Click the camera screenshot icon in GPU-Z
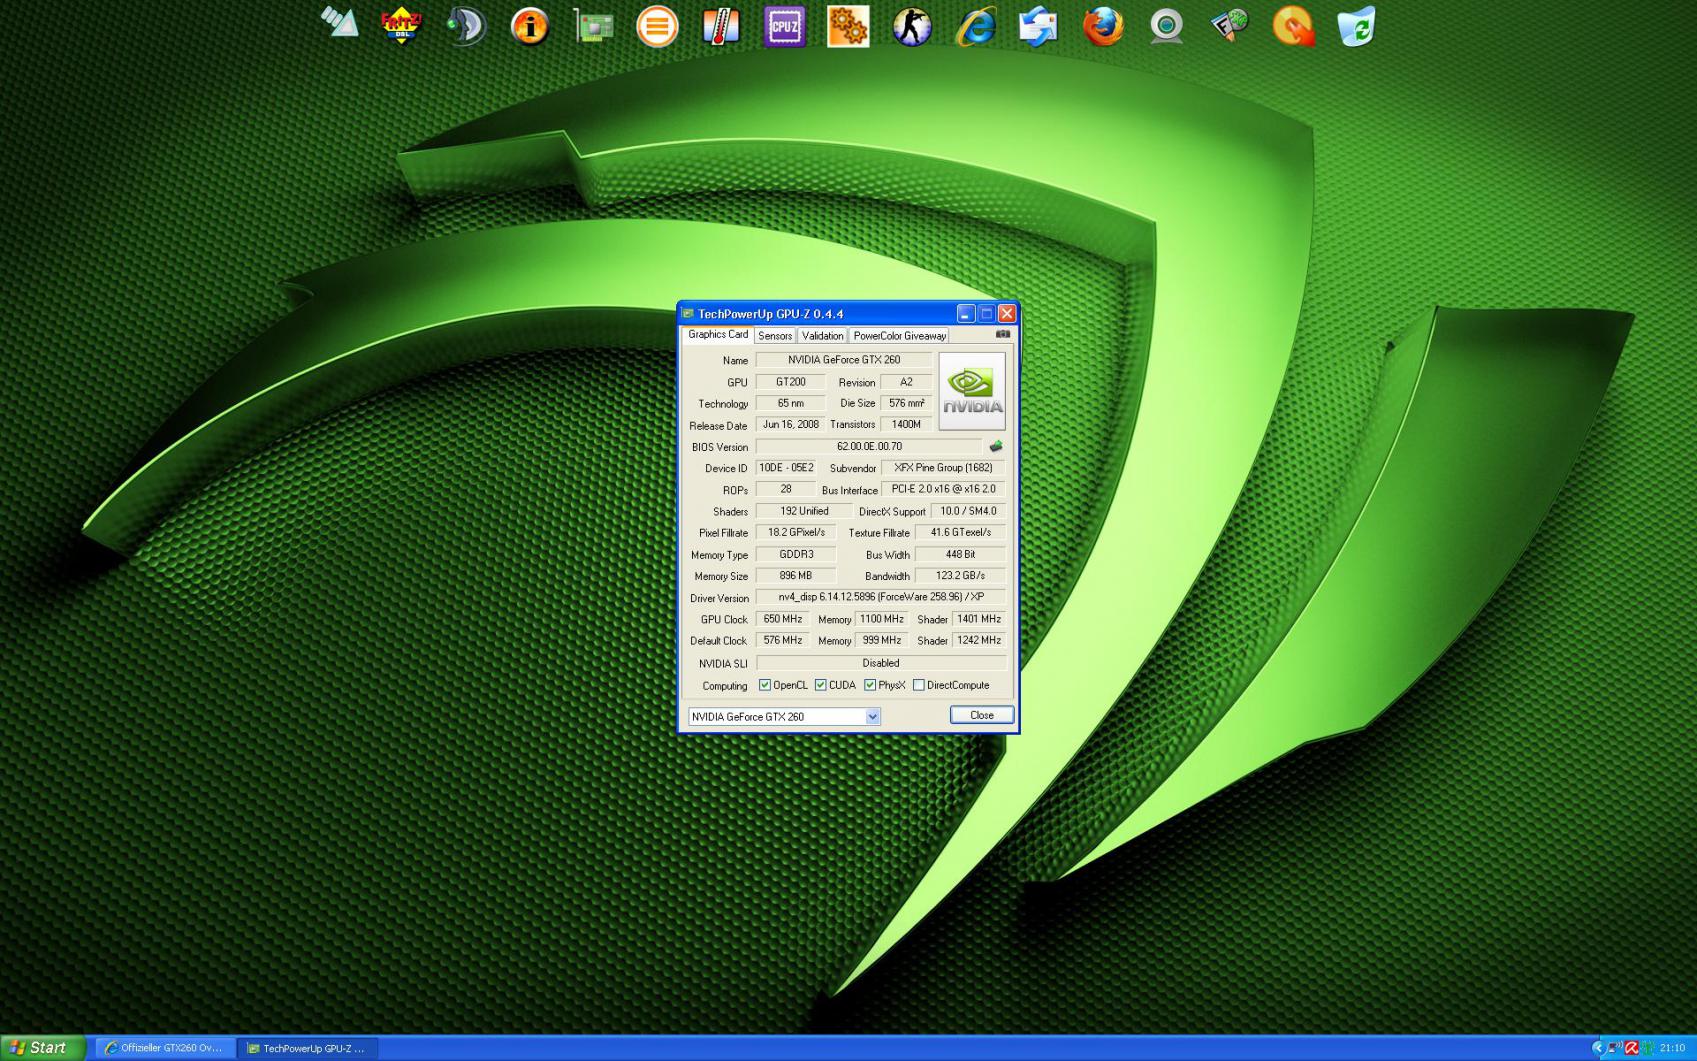Image resolution: width=1697 pixels, height=1061 pixels. 1002,334
